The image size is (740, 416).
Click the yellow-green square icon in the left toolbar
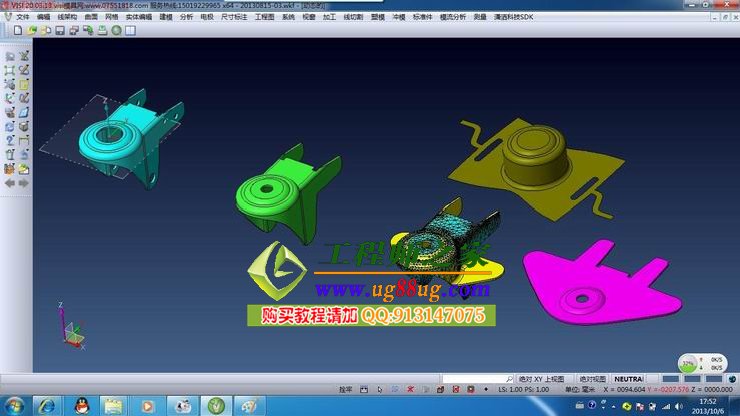click(24, 85)
